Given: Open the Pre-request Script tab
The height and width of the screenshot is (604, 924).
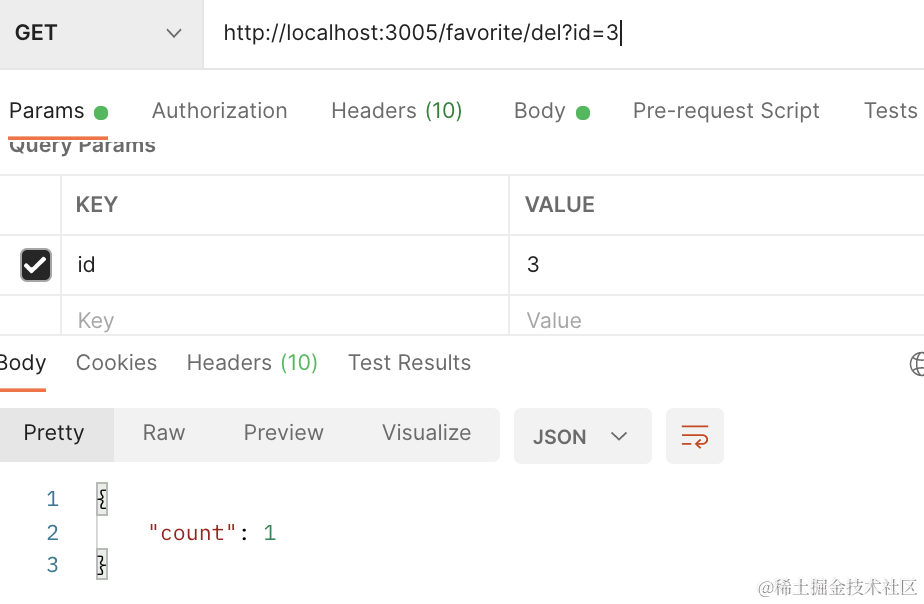Looking at the screenshot, I should pos(726,111).
